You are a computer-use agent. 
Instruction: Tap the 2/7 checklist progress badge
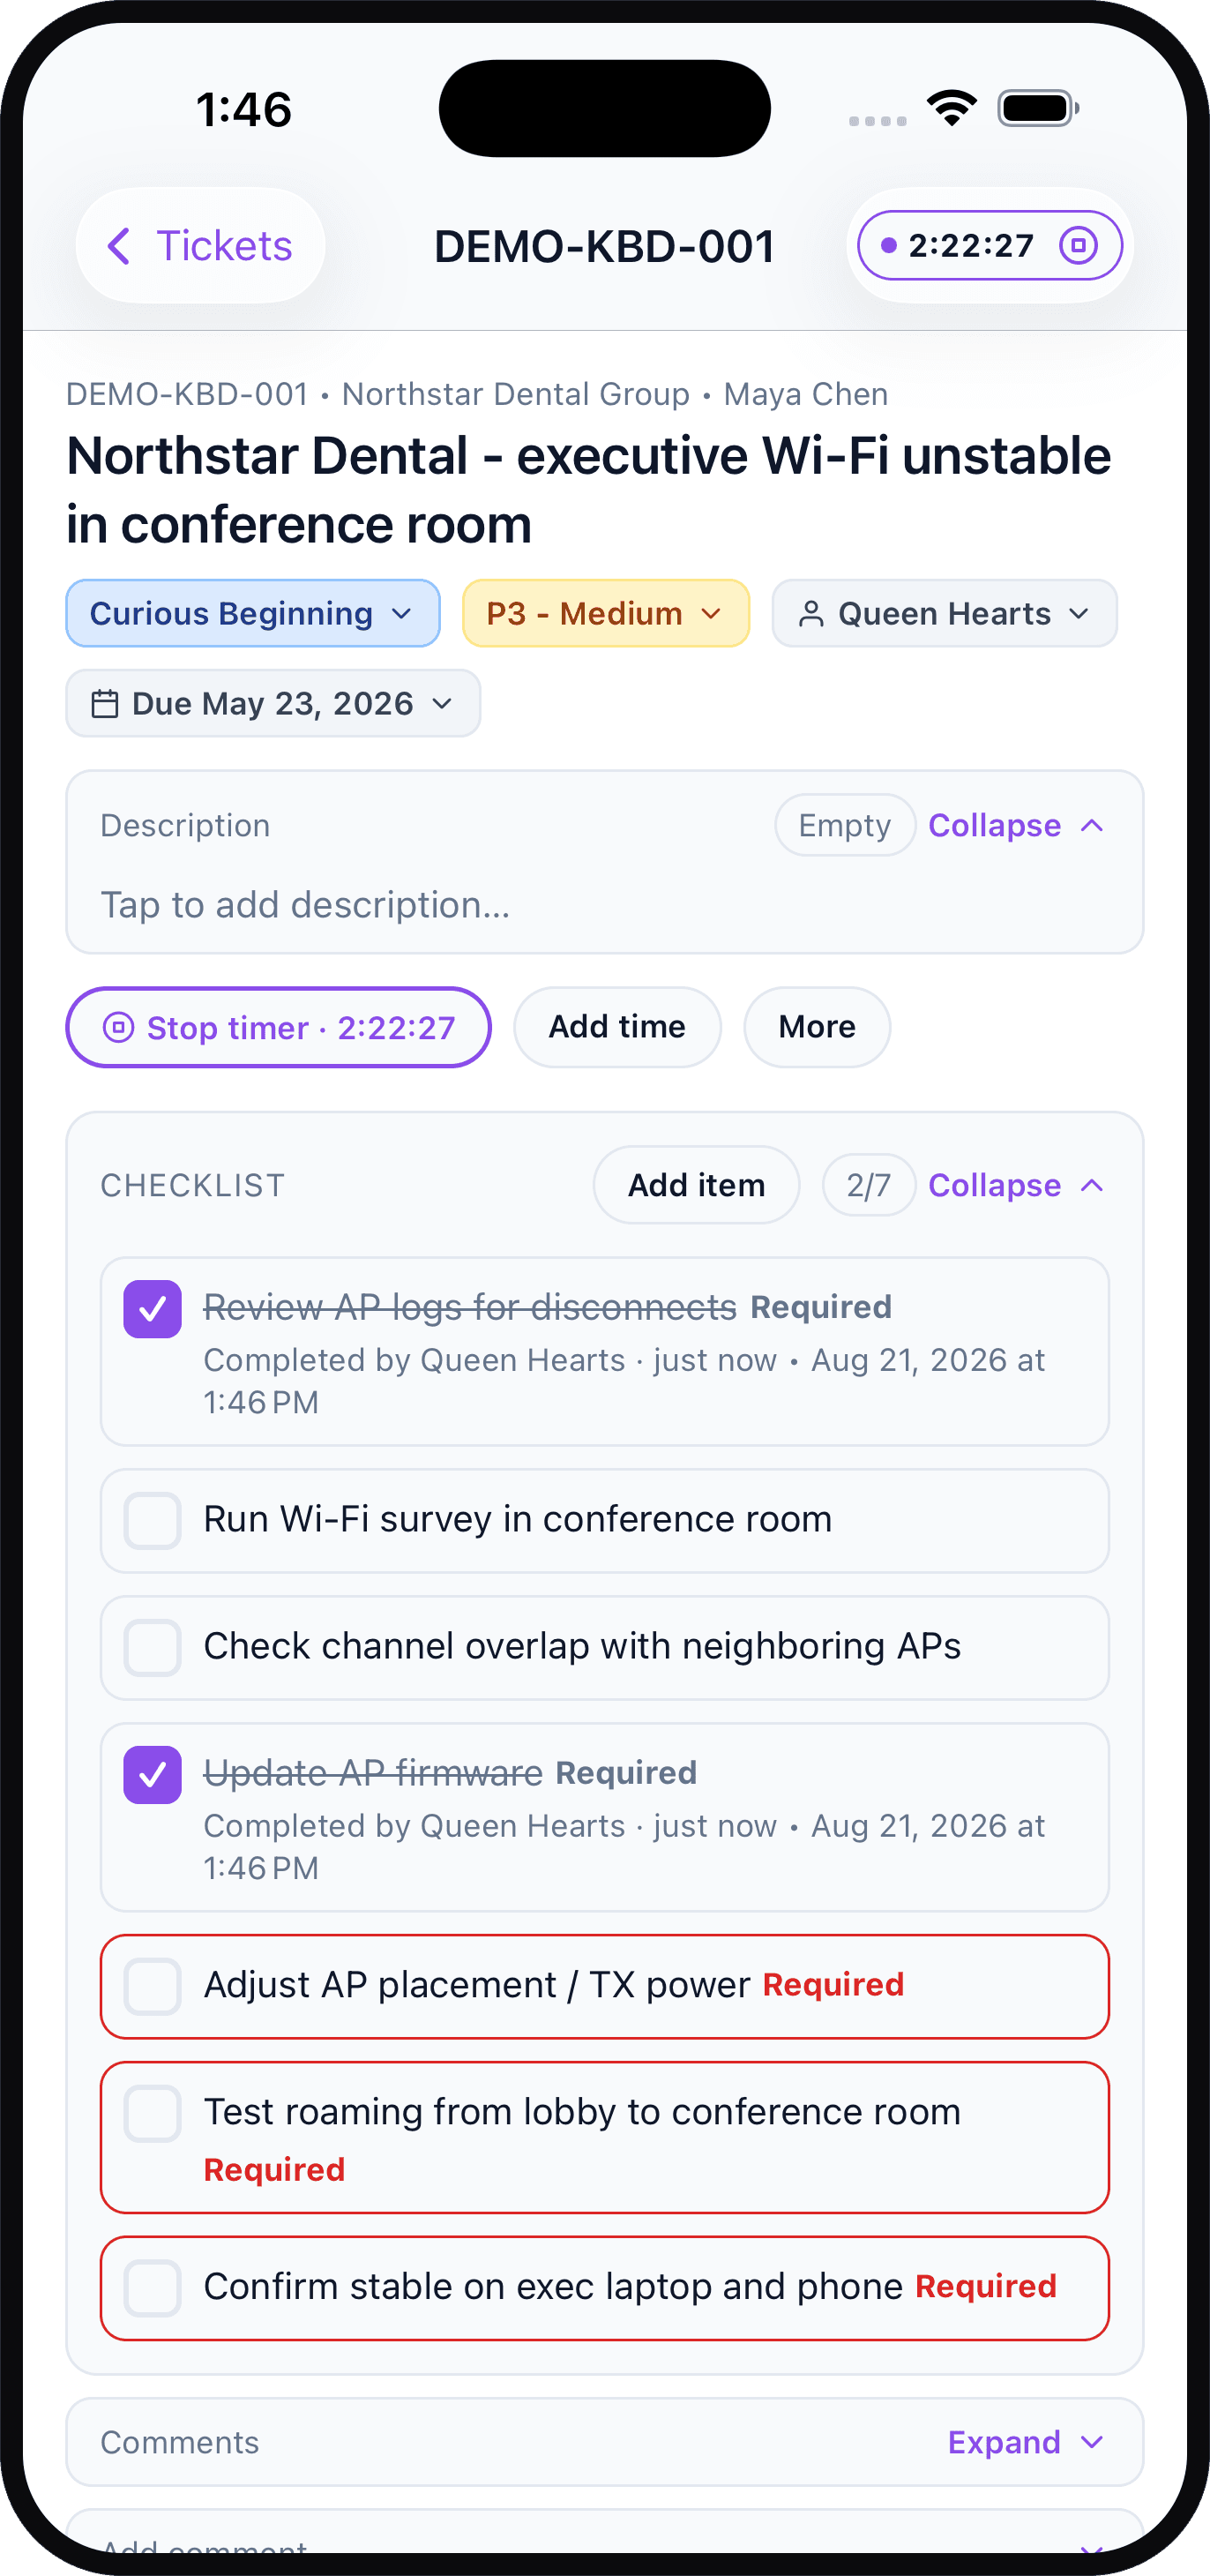tap(868, 1185)
